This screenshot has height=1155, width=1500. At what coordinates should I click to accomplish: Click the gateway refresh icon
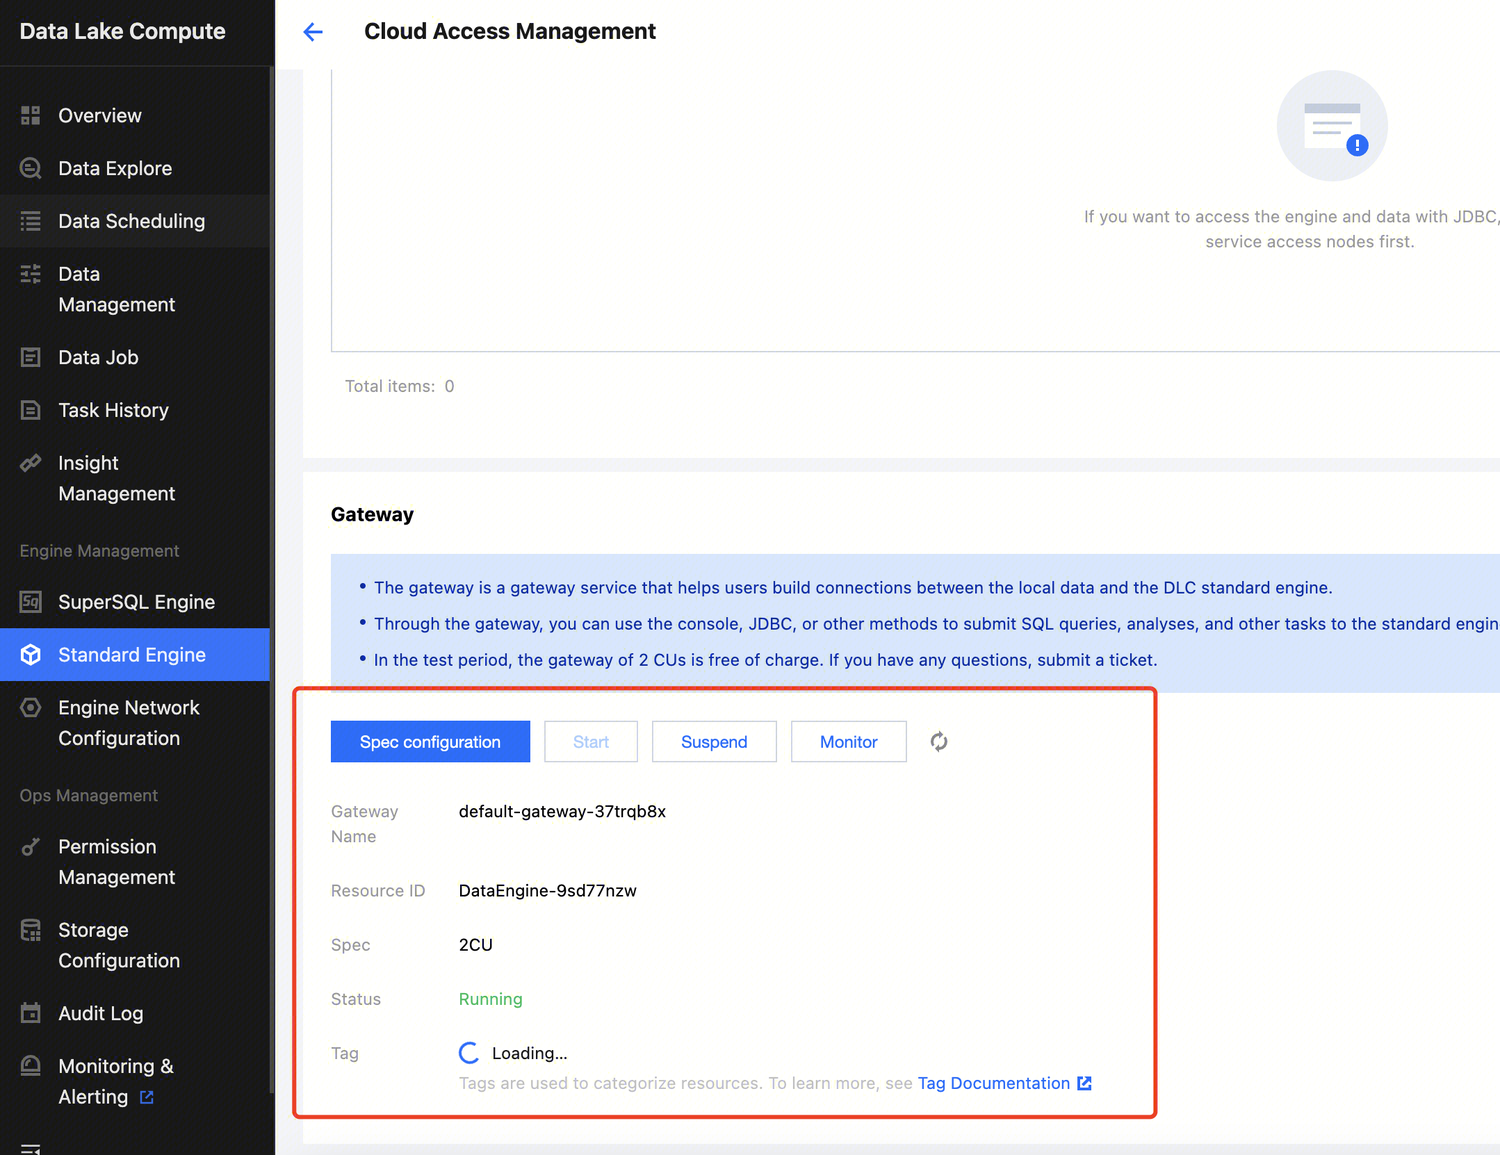click(x=938, y=742)
